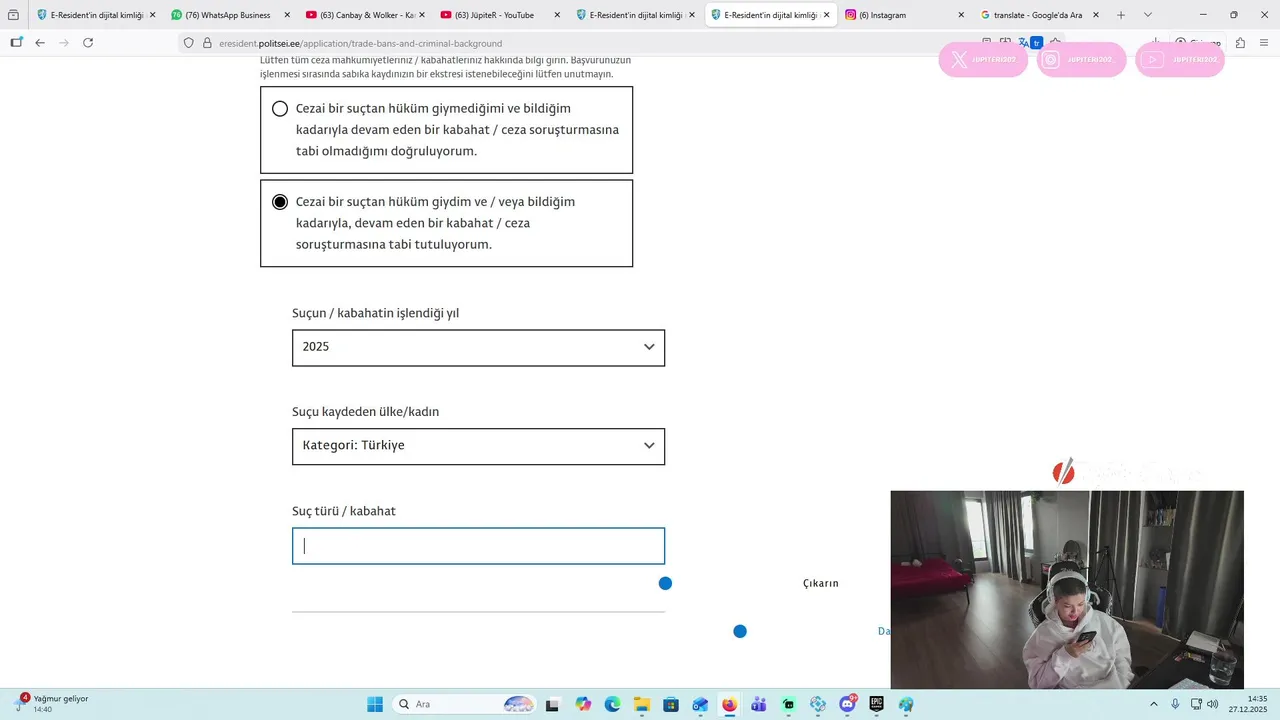
Task: Switch to translate - Google'da Ara tab
Action: (1040, 15)
